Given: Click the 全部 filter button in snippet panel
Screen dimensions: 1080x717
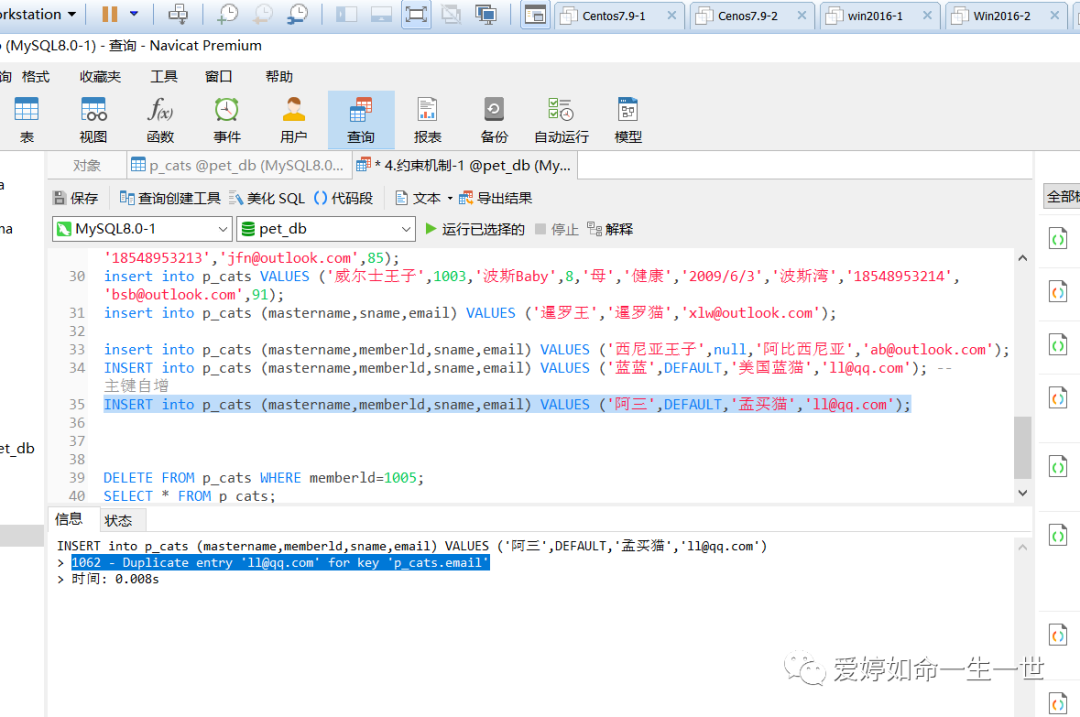Looking at the screenshot, I should 1062,197.
